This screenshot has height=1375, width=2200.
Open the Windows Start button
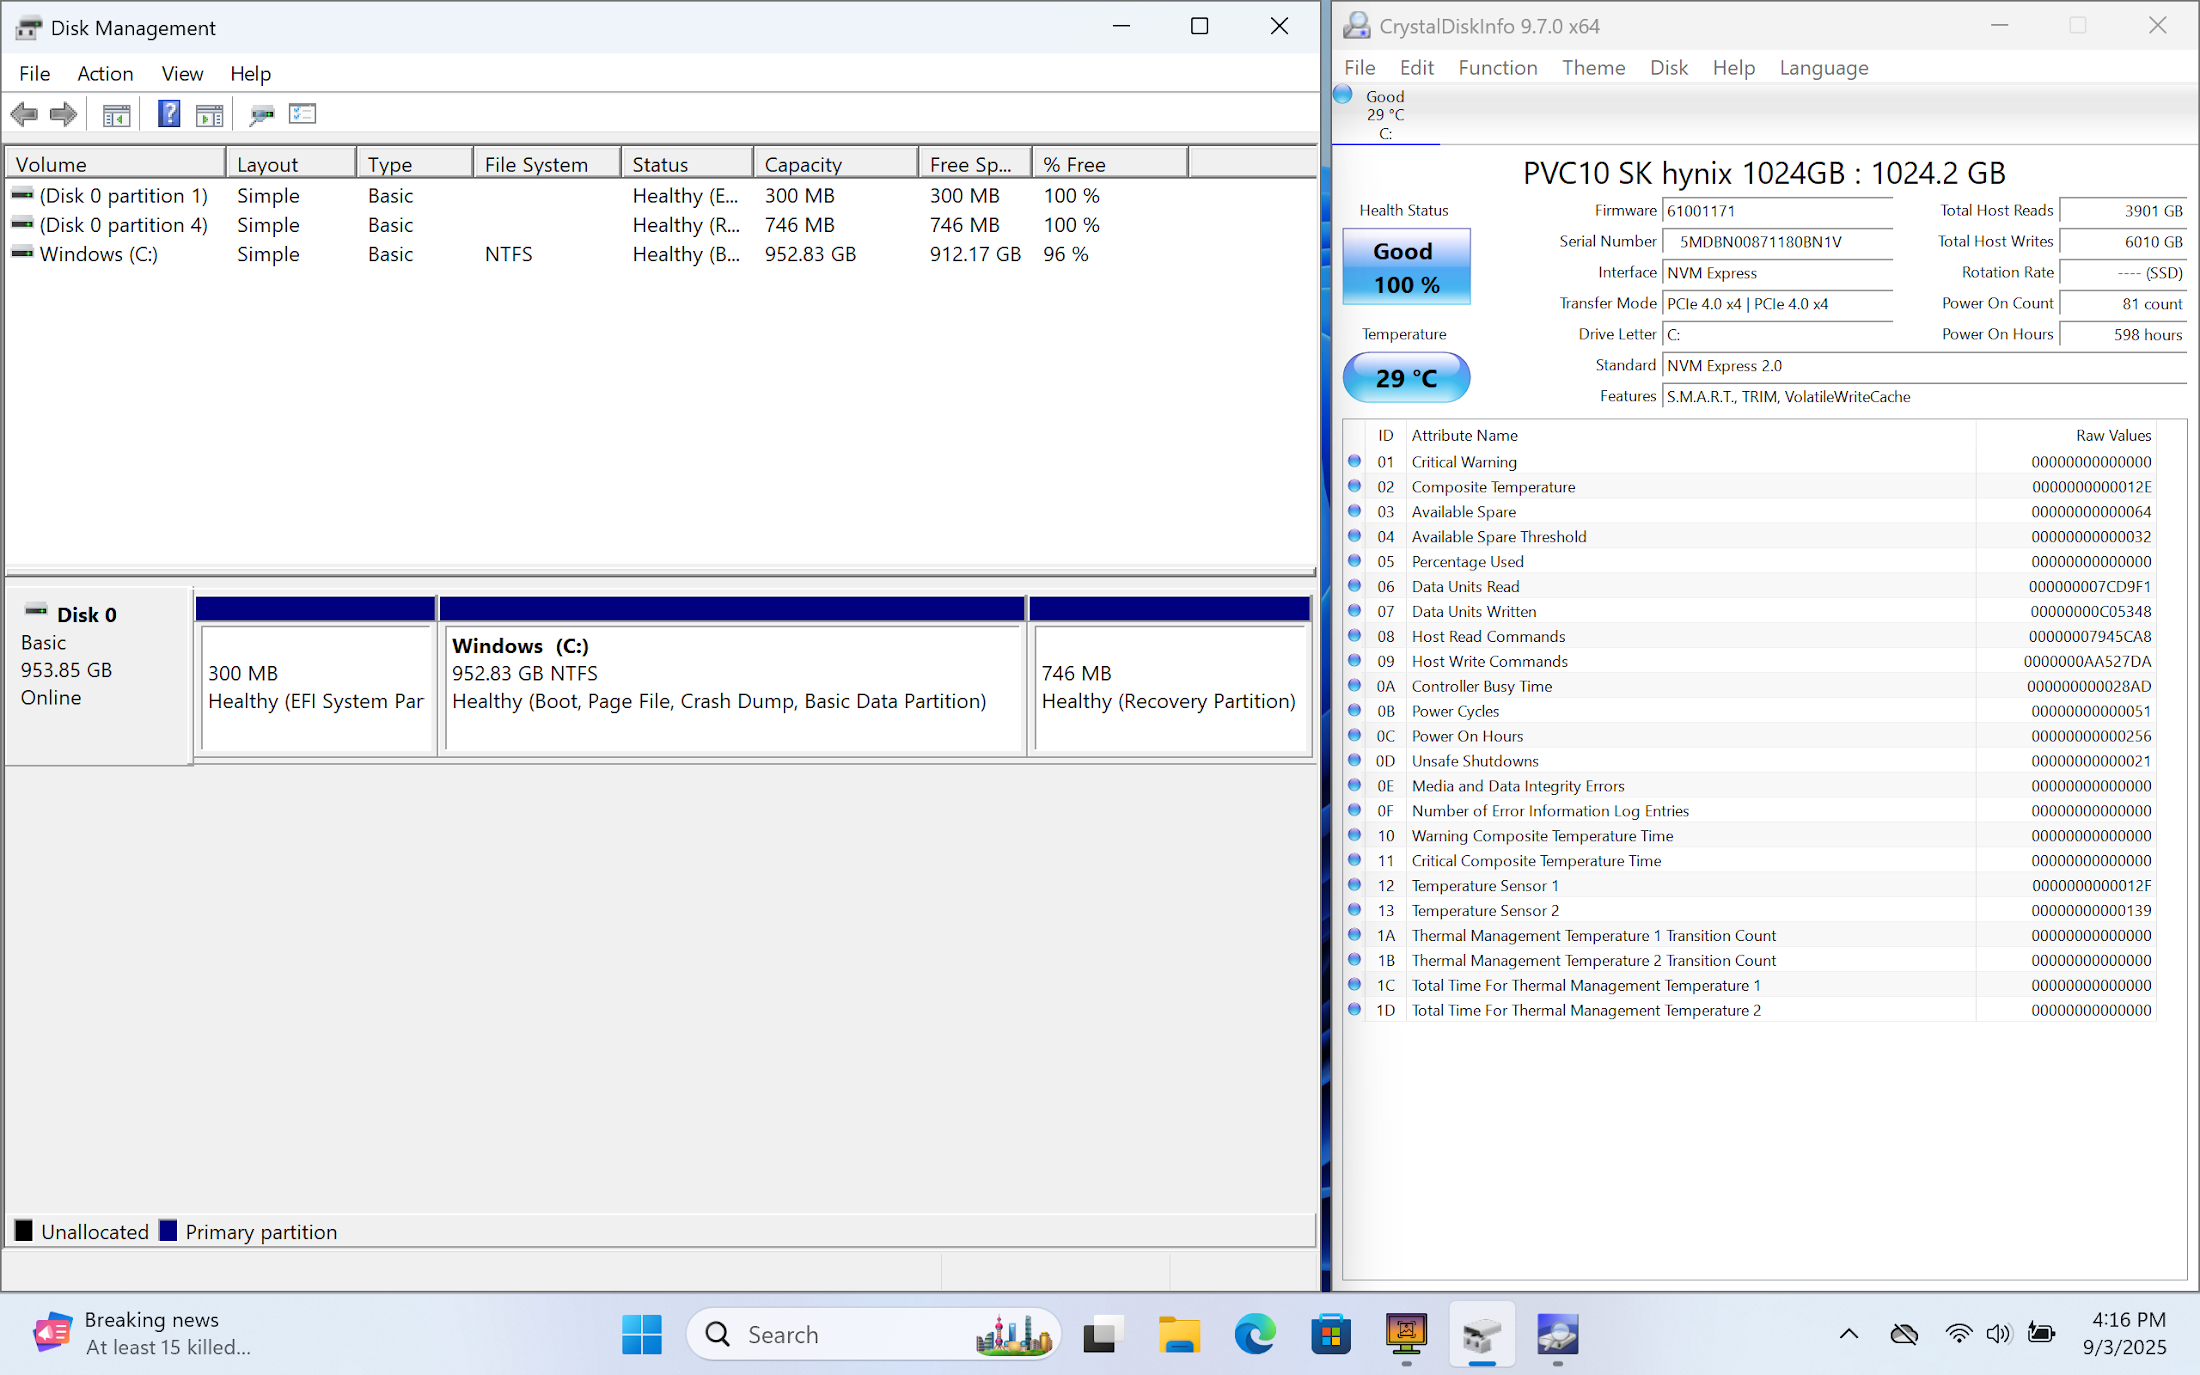click(641, 1334)
